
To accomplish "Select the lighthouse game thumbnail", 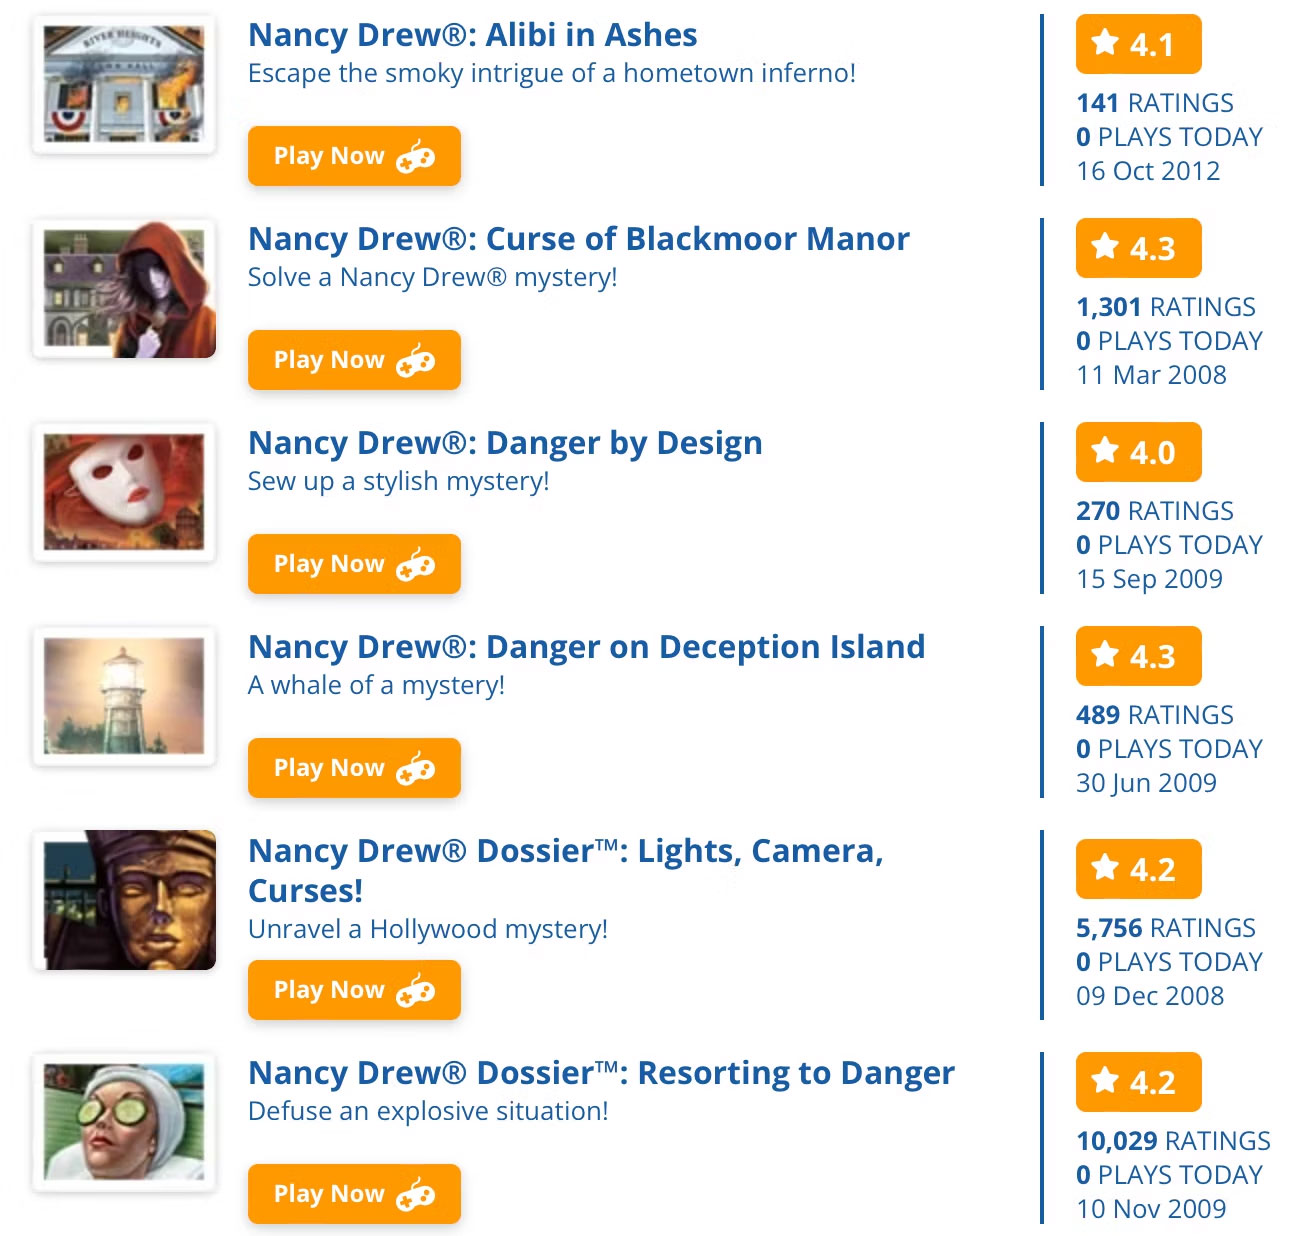I will [x=124, y=696].
